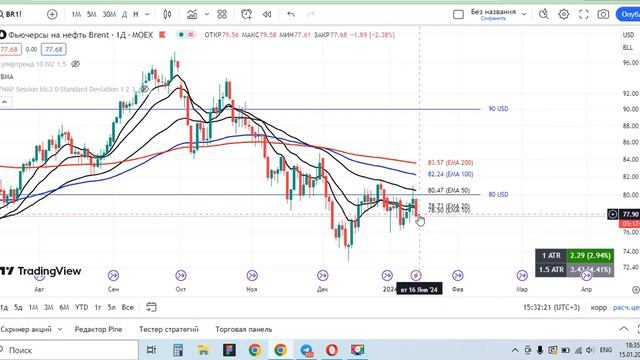
Task: Open Торговая панель tab
Action: point(244,329)
